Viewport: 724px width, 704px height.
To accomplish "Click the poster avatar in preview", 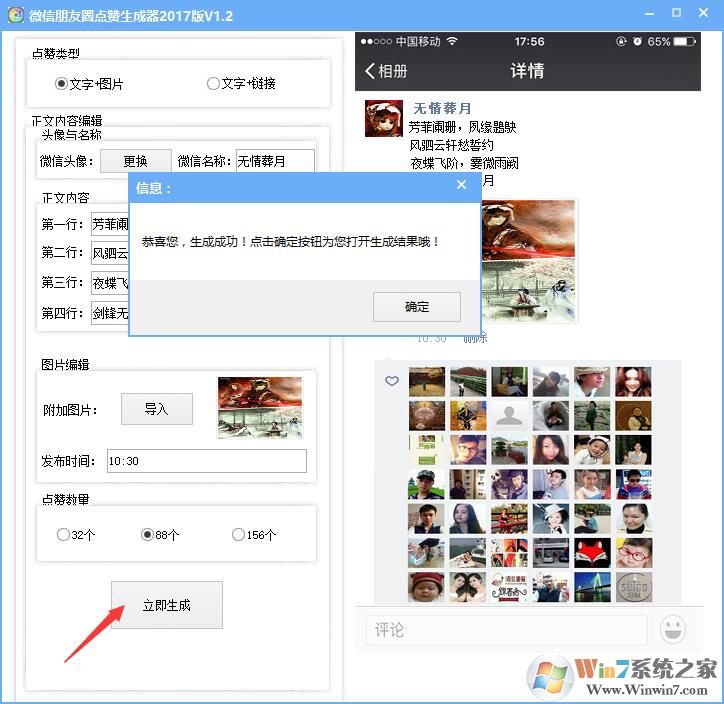I will point(384,119).
